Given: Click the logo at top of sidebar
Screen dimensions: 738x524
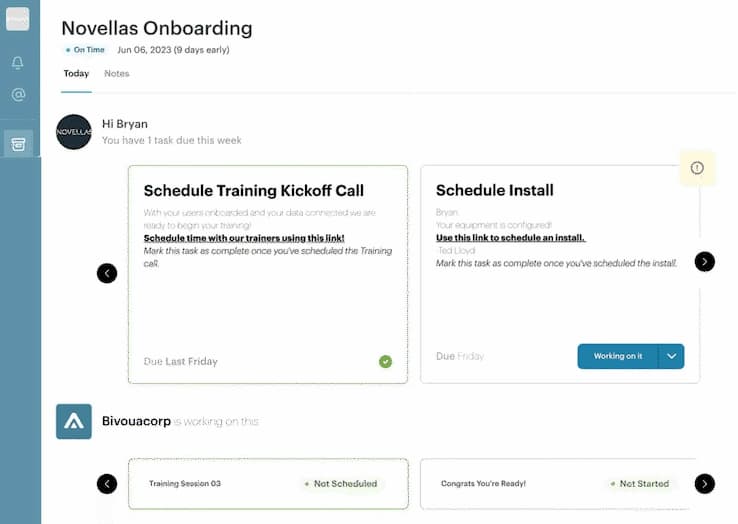Looking at the screenshot, I should click(18, 19).
